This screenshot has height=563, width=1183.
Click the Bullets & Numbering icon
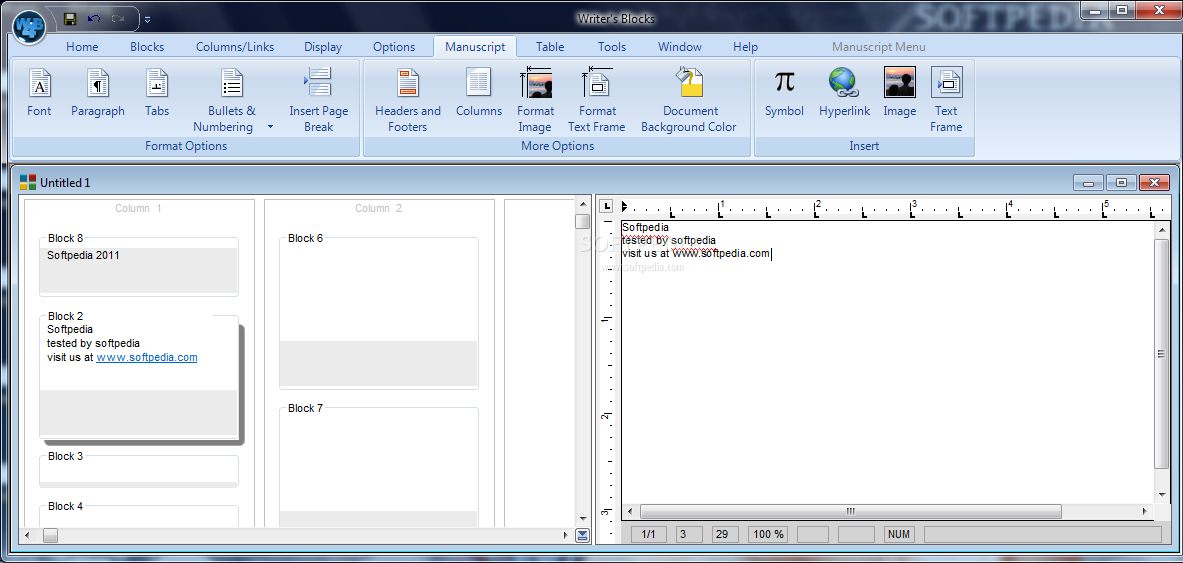(232, 82)
